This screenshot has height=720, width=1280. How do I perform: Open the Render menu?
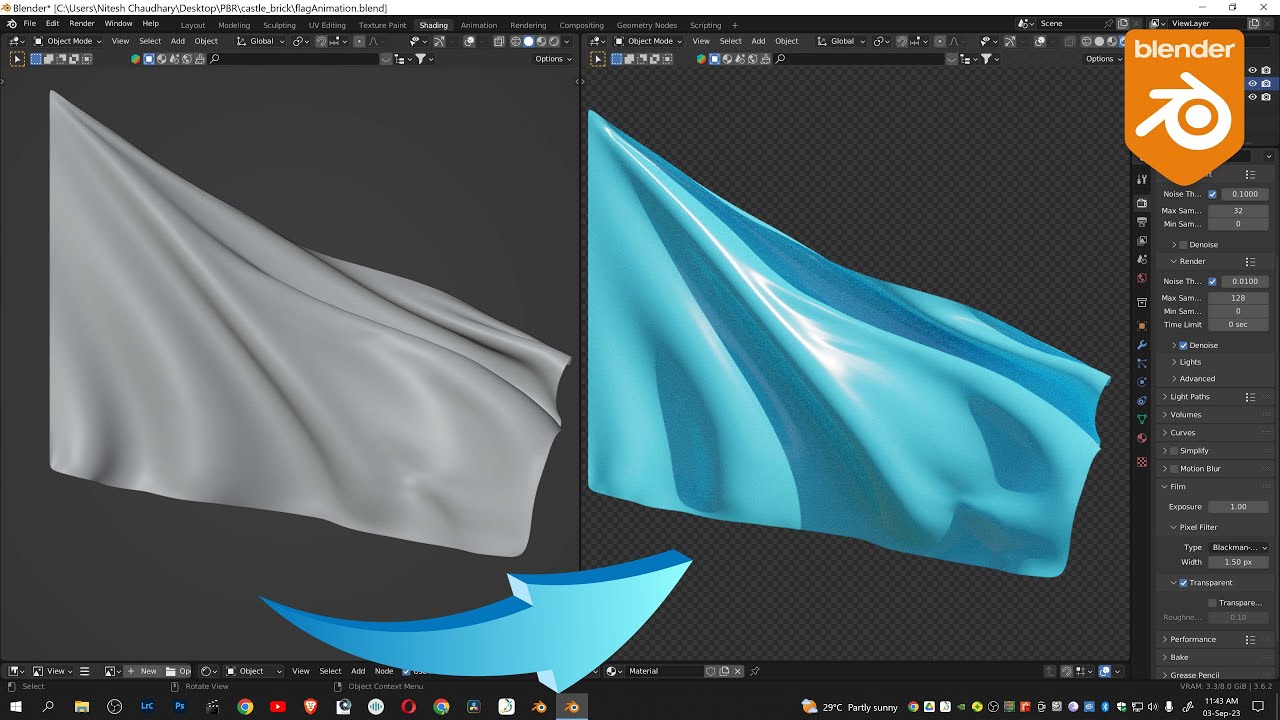[x=82, y=24]
